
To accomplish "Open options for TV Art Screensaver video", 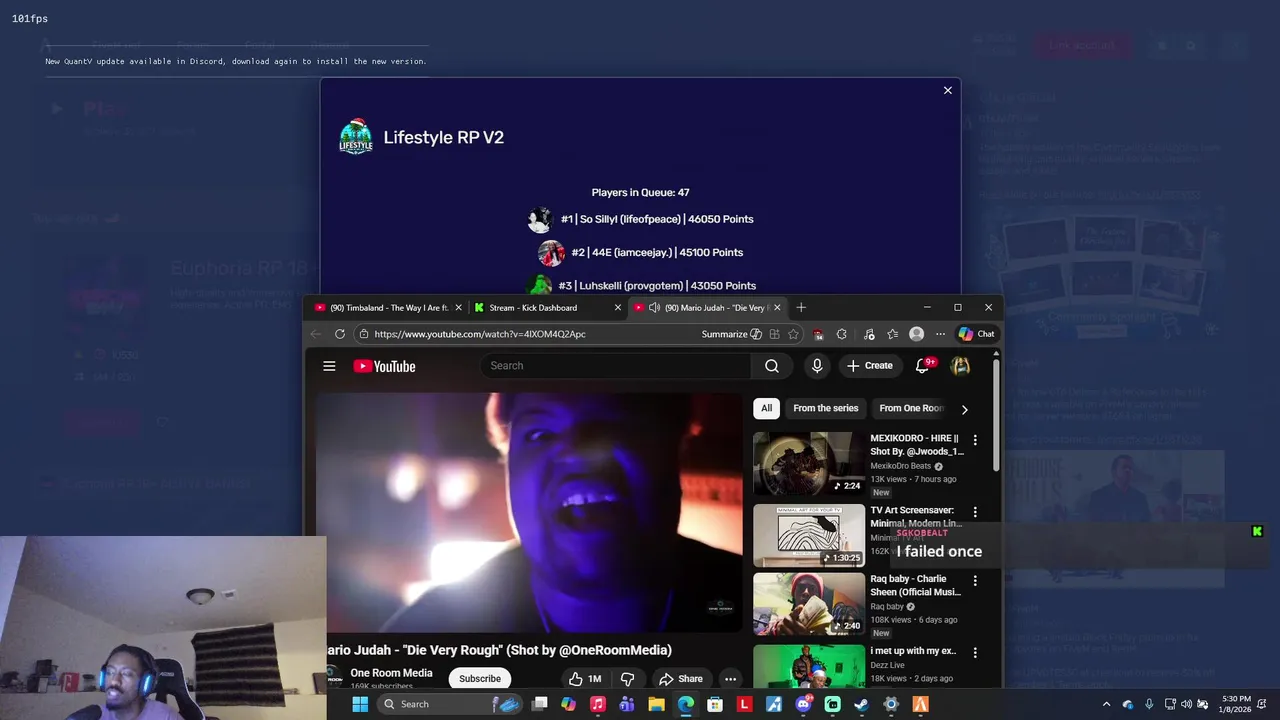I will [x=975, y=512].
